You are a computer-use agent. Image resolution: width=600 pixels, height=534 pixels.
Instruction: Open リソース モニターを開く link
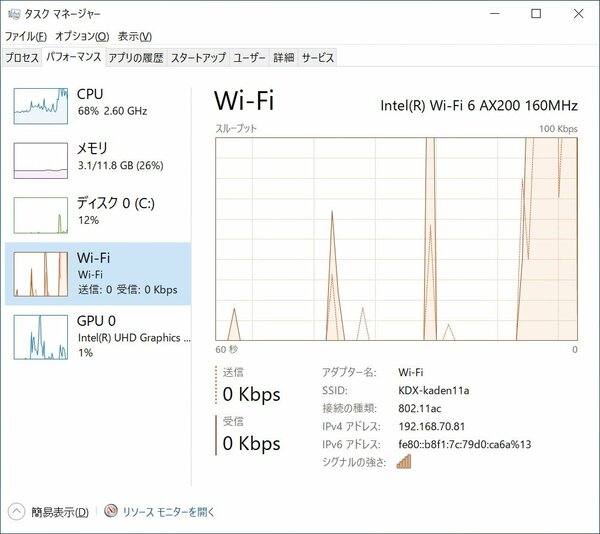[x=168, y=511]
